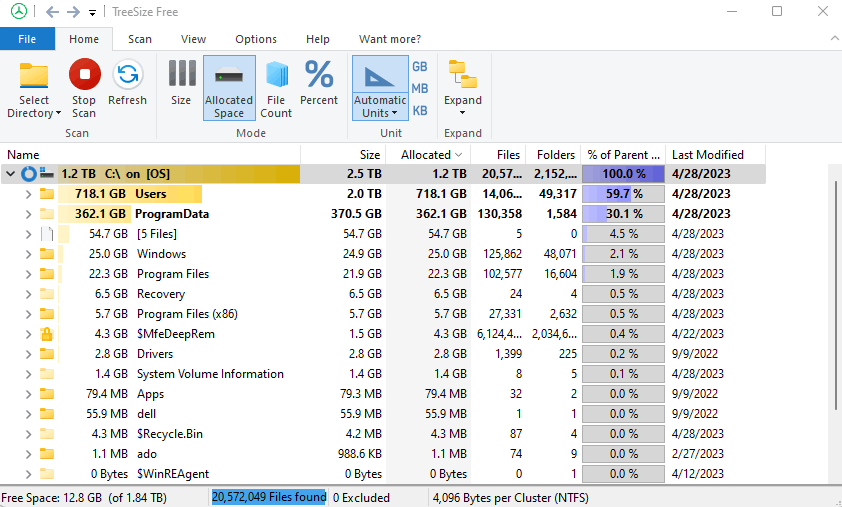Screen dimensions: 842x507
Task: Select the $WinREAgent row name
Action: tap(173, 474)
